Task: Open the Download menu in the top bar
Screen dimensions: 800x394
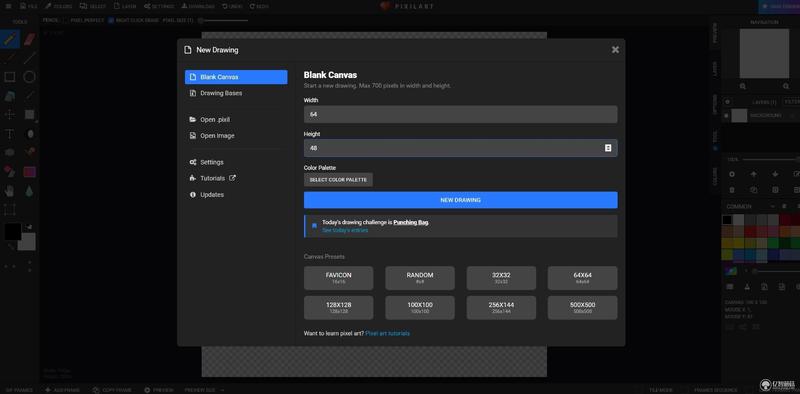Action: pyautogui.click(x=198, y=6)
